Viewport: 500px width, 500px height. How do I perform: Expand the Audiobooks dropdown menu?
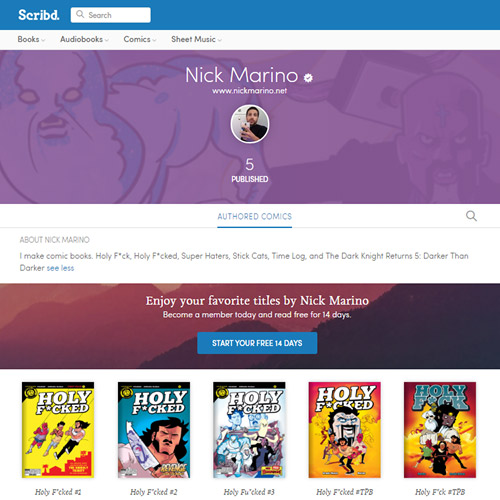pyautogui.click(x=84, y=39)
